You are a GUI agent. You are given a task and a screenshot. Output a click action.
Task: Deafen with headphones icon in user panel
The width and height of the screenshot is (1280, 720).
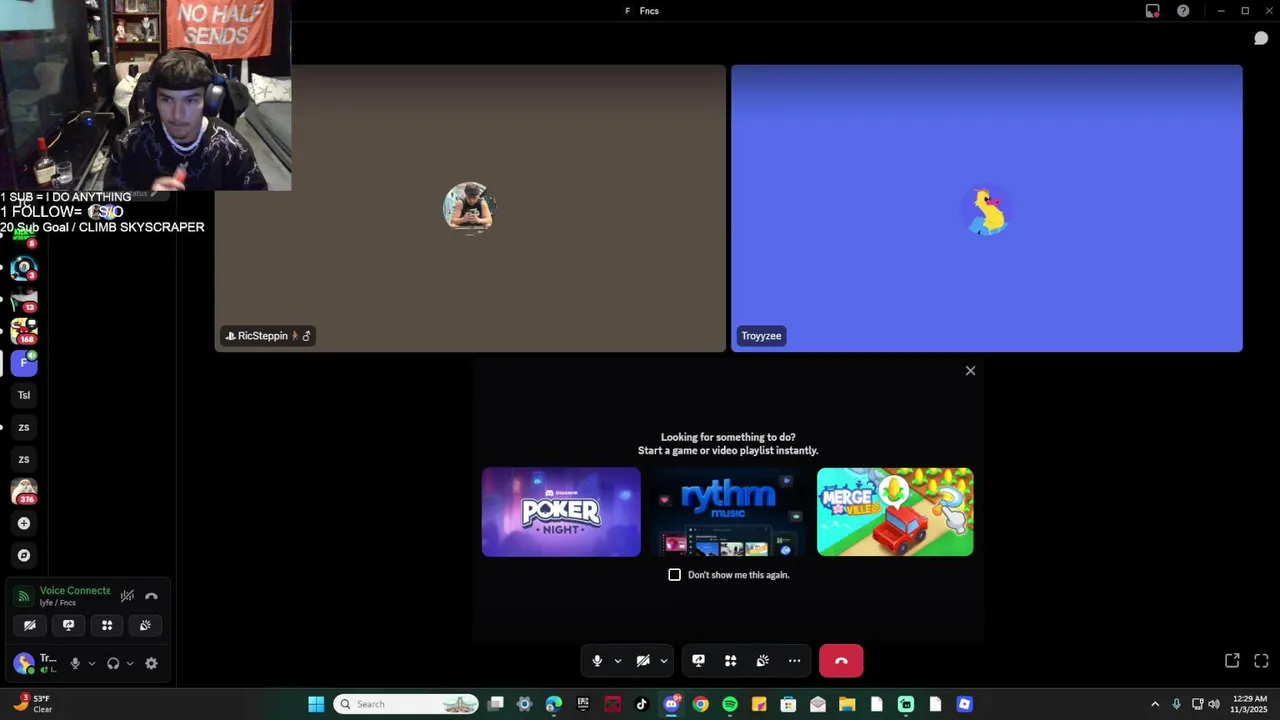pos(113,663)
